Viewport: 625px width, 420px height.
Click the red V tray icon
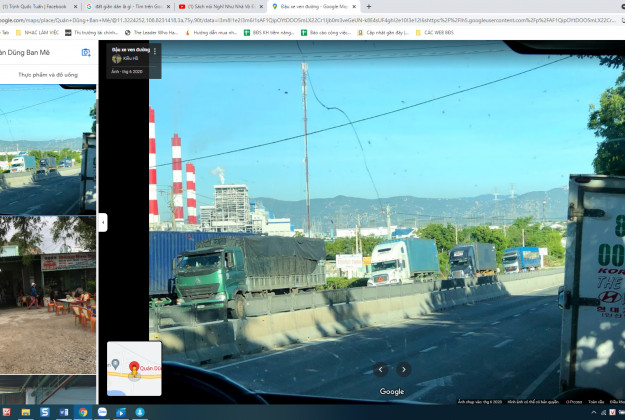(612, 412)
